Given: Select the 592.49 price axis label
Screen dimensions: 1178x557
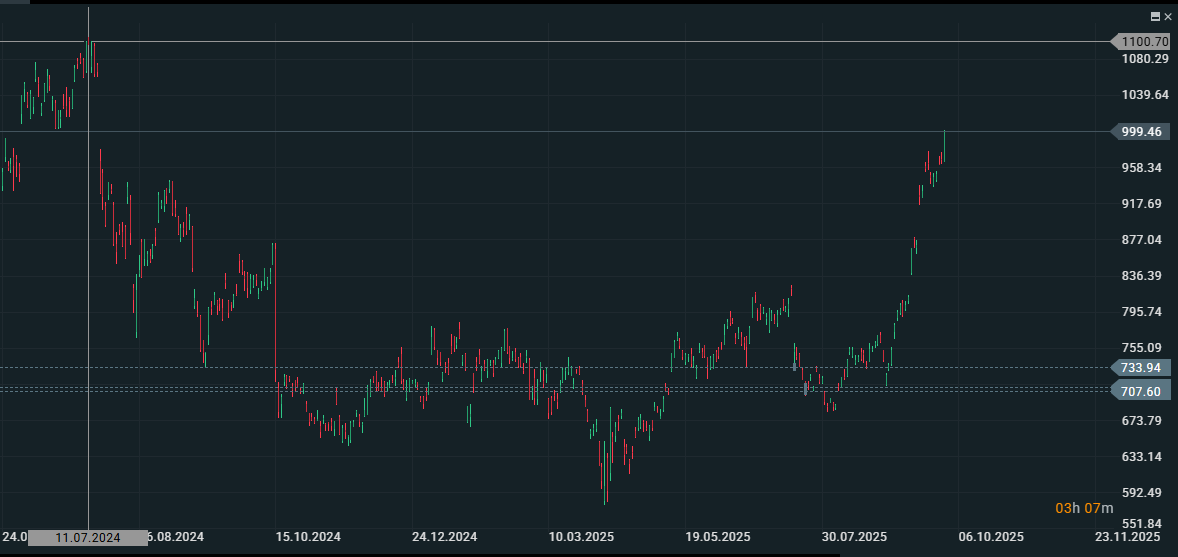Looking at the screenshot, I should click(1141, 493).
